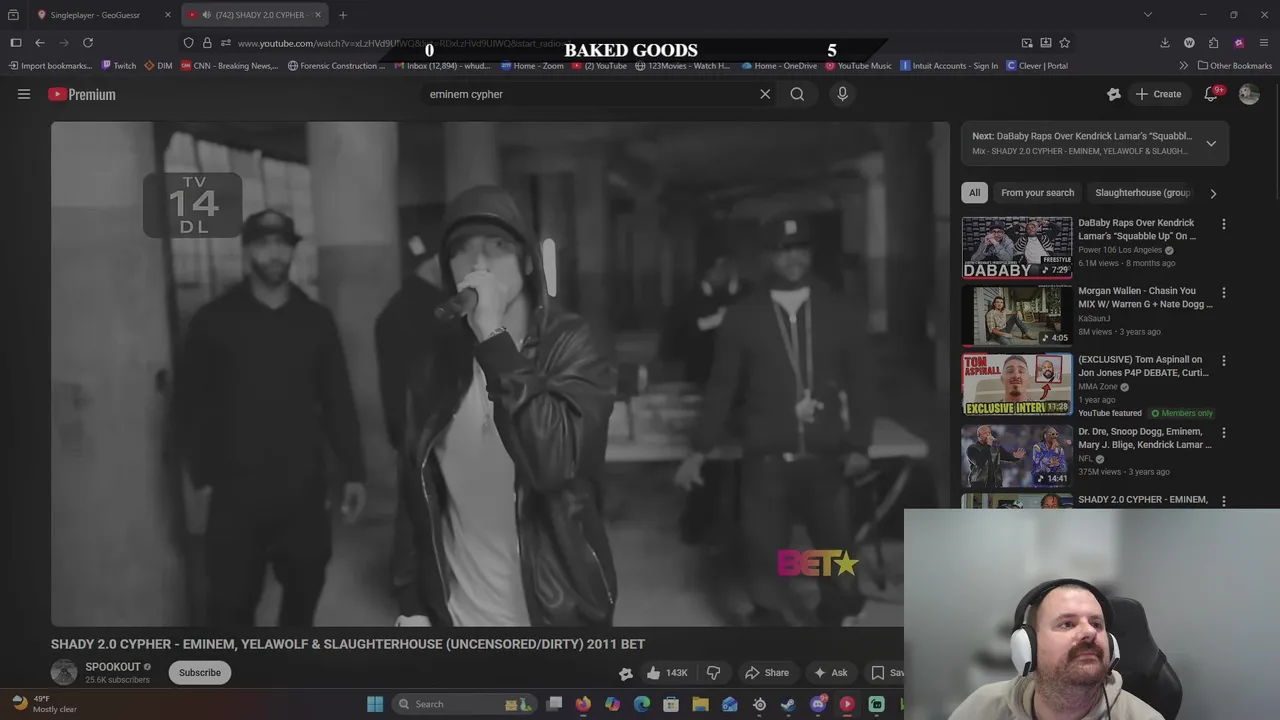Screen dimensions: 1280x720
Task: Select From your search chip
Action: click(x=1037, y=193)
